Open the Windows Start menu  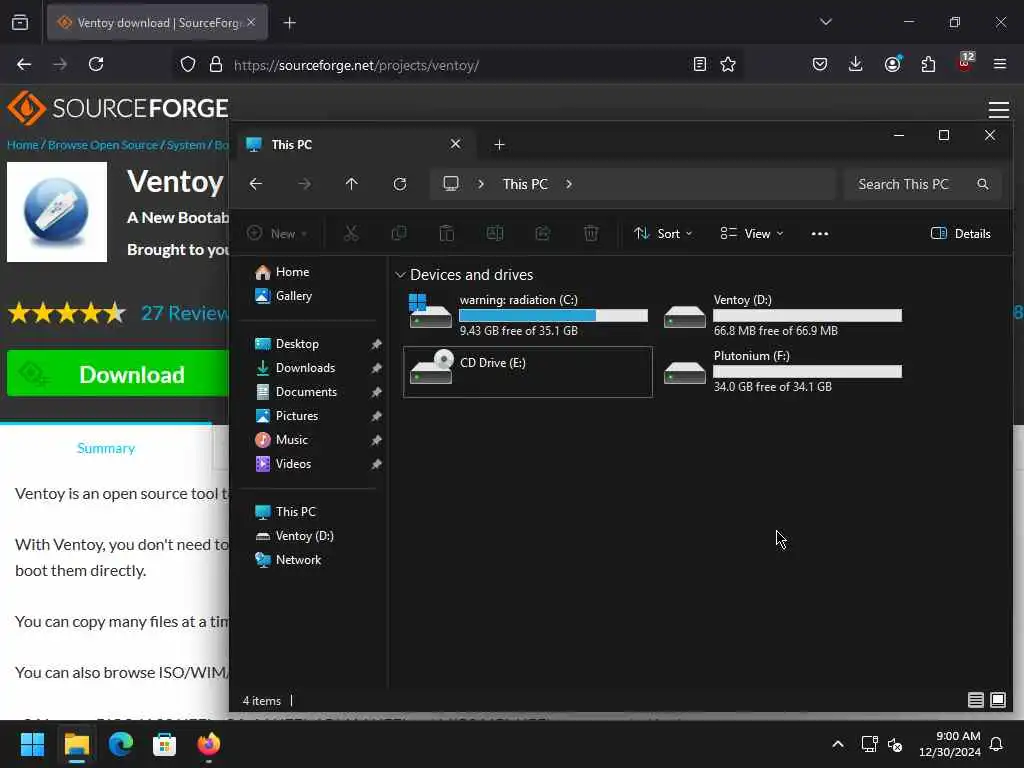[x=33, y=744]
